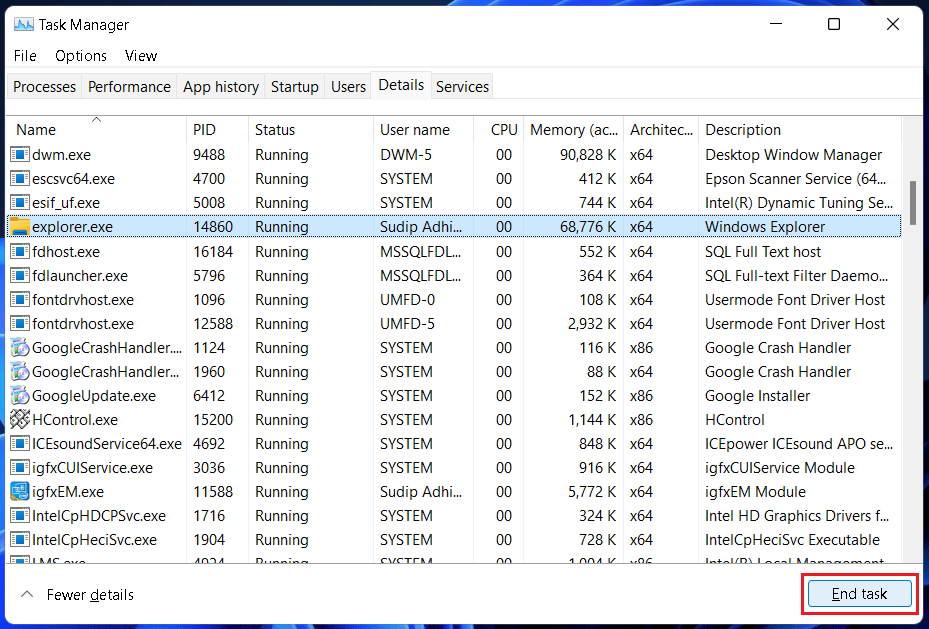Viewport: 929px width, 629px height.
Task: Click the escsvc64.exe process icon
Action: click(20, 179)
